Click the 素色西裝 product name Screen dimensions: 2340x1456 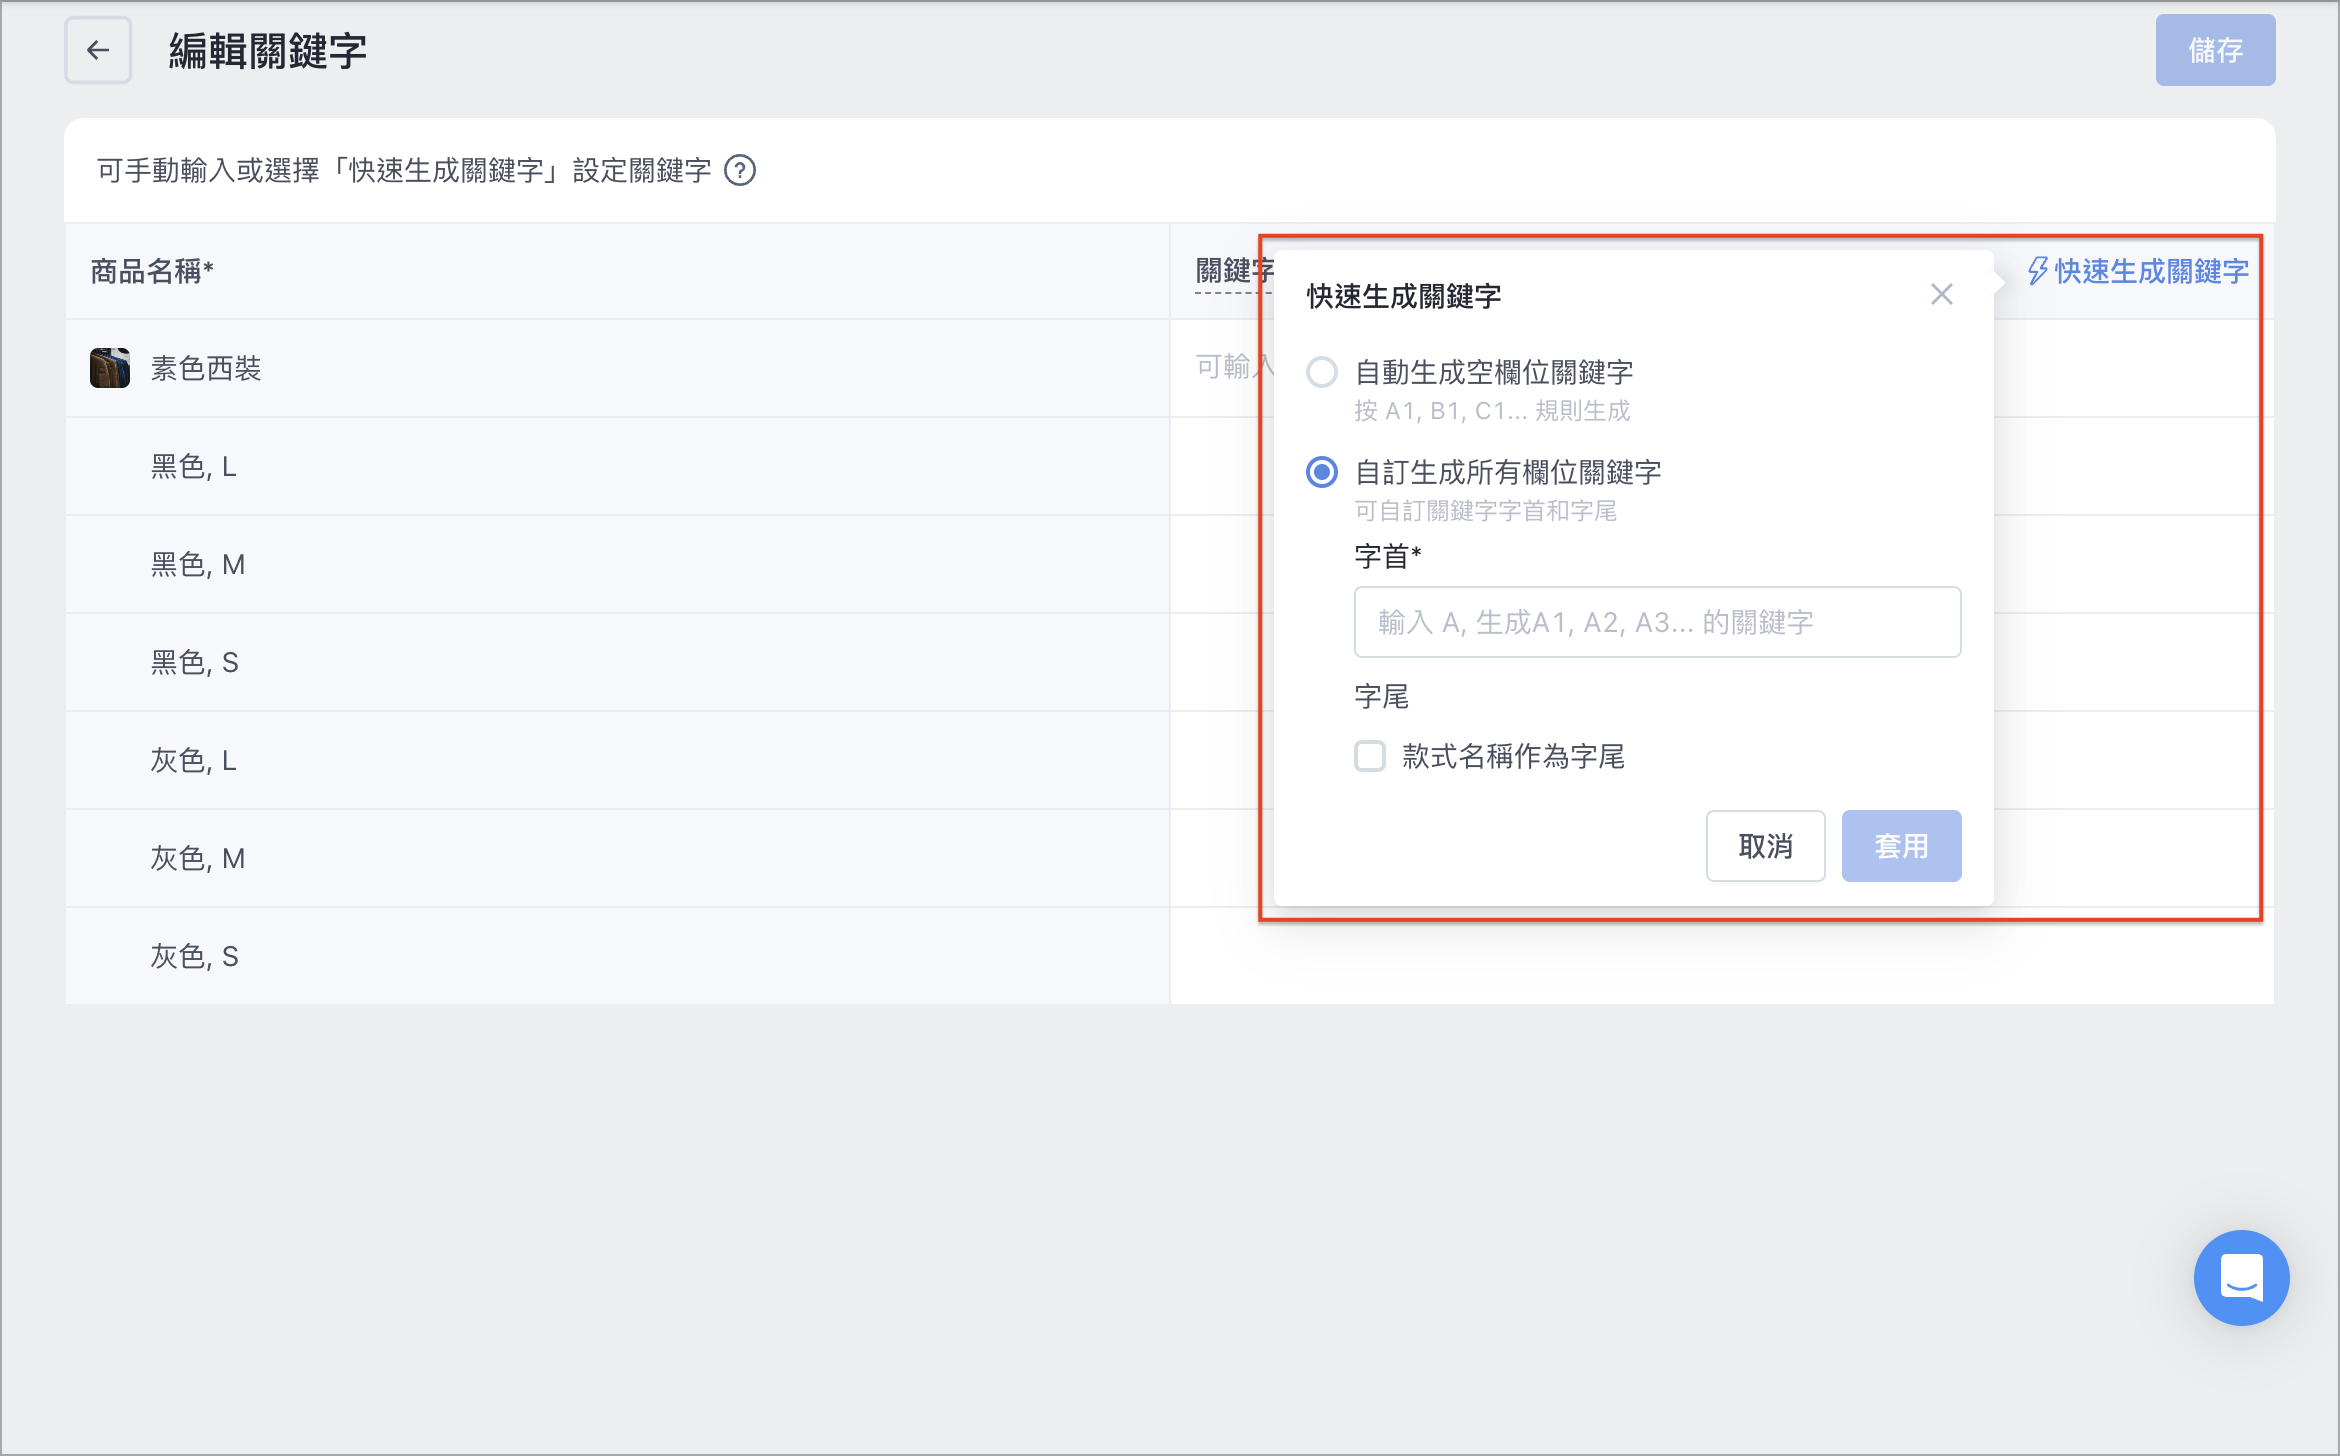[206, 368]
